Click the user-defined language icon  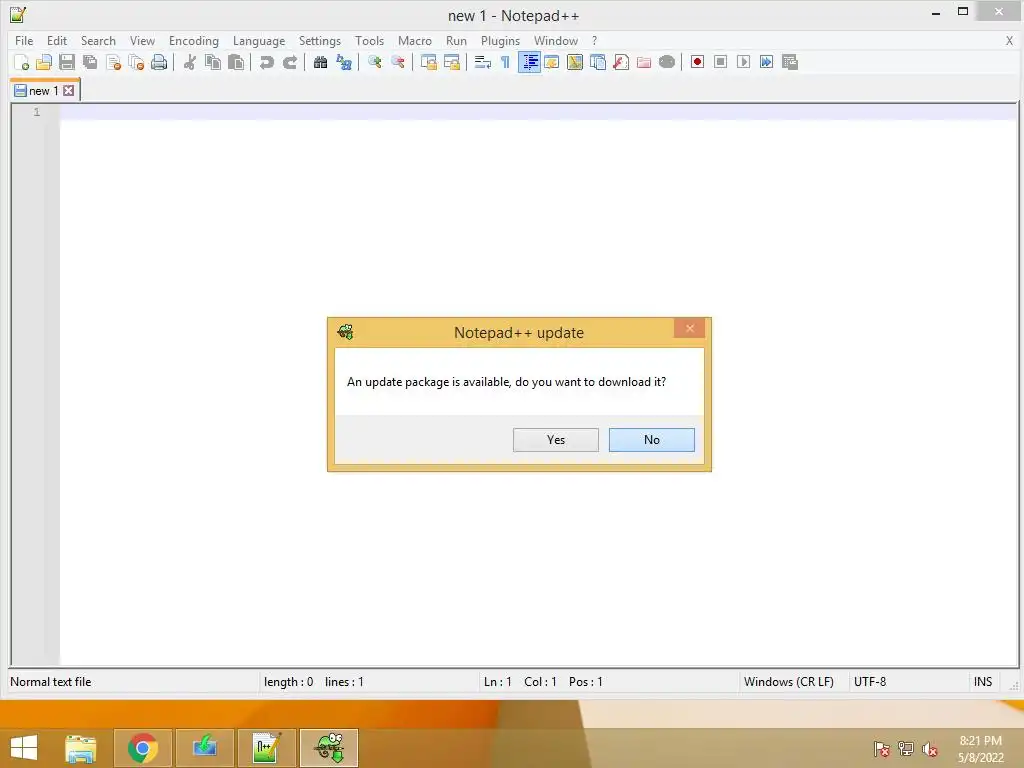(x=552, y=62)
